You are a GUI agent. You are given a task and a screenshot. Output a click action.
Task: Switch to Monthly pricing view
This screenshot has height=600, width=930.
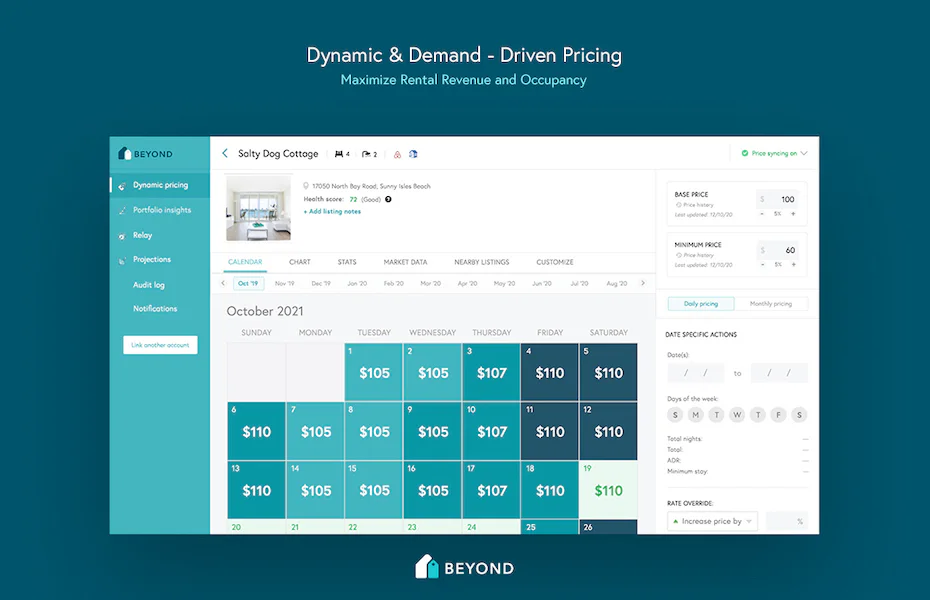[771, 304]
